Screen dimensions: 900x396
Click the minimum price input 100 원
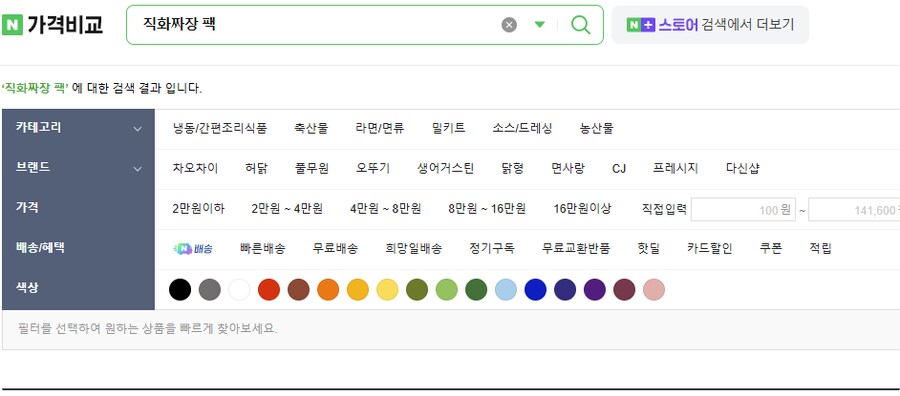tap(743, 209)
